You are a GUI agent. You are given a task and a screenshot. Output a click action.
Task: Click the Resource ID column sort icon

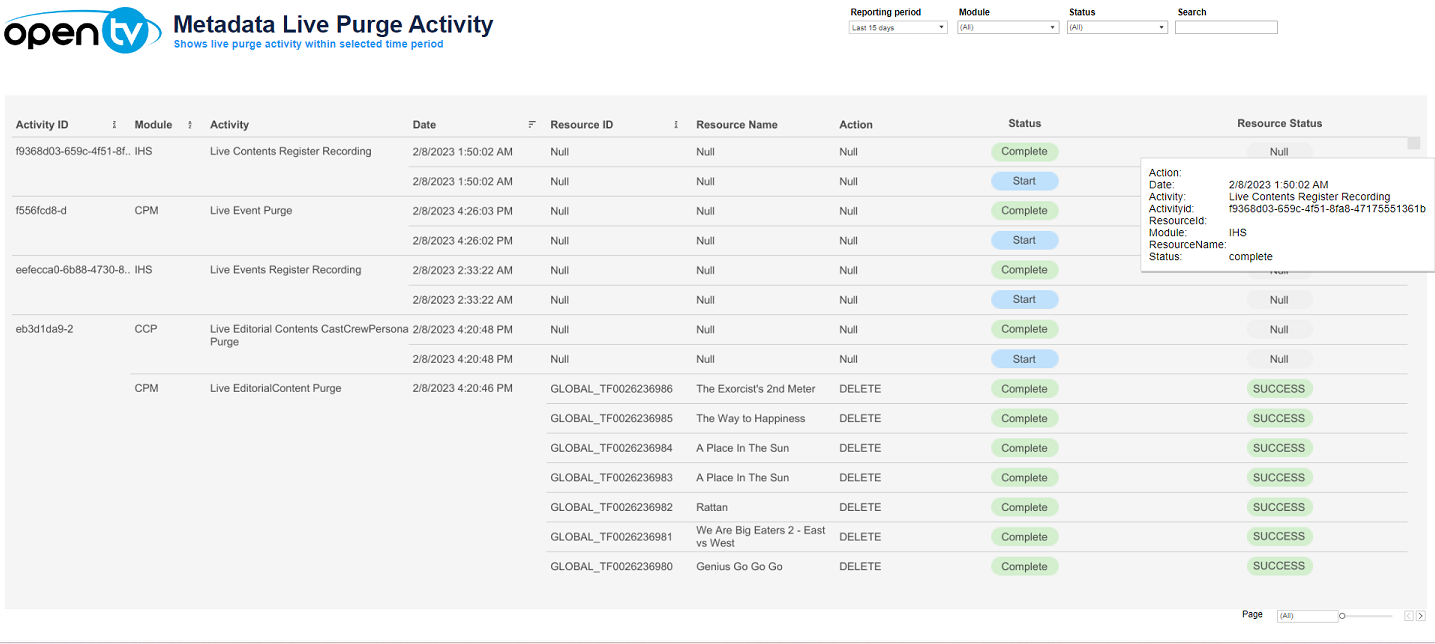point(676,125)
